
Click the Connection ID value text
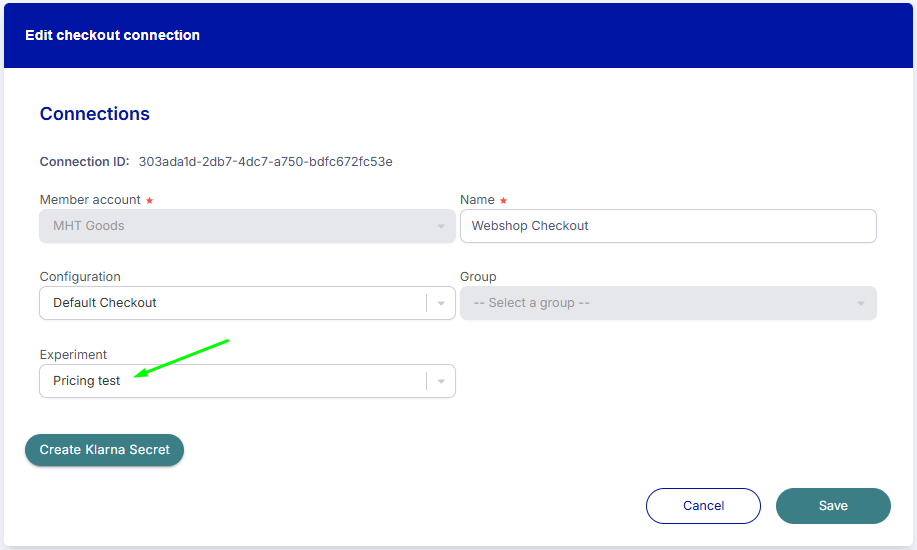tap(265, 162)
